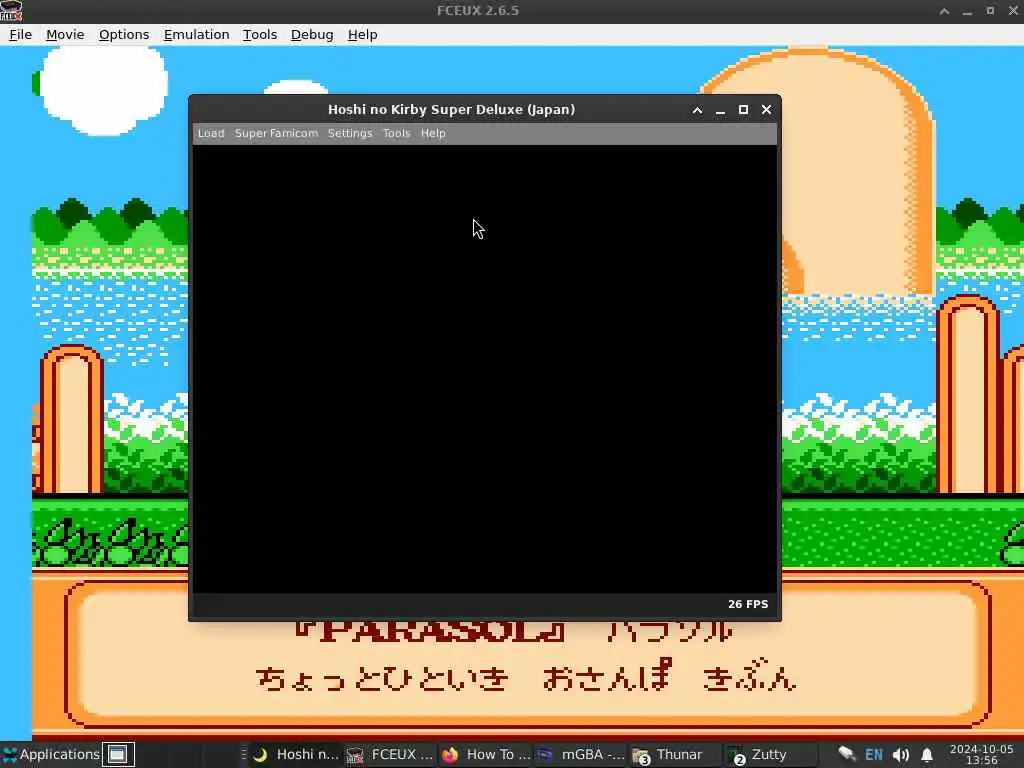The height and width of the screenshot is (768, 1024).
Task: Maximize the Hoshi no Kirby window
Action: tap(743, 110)
